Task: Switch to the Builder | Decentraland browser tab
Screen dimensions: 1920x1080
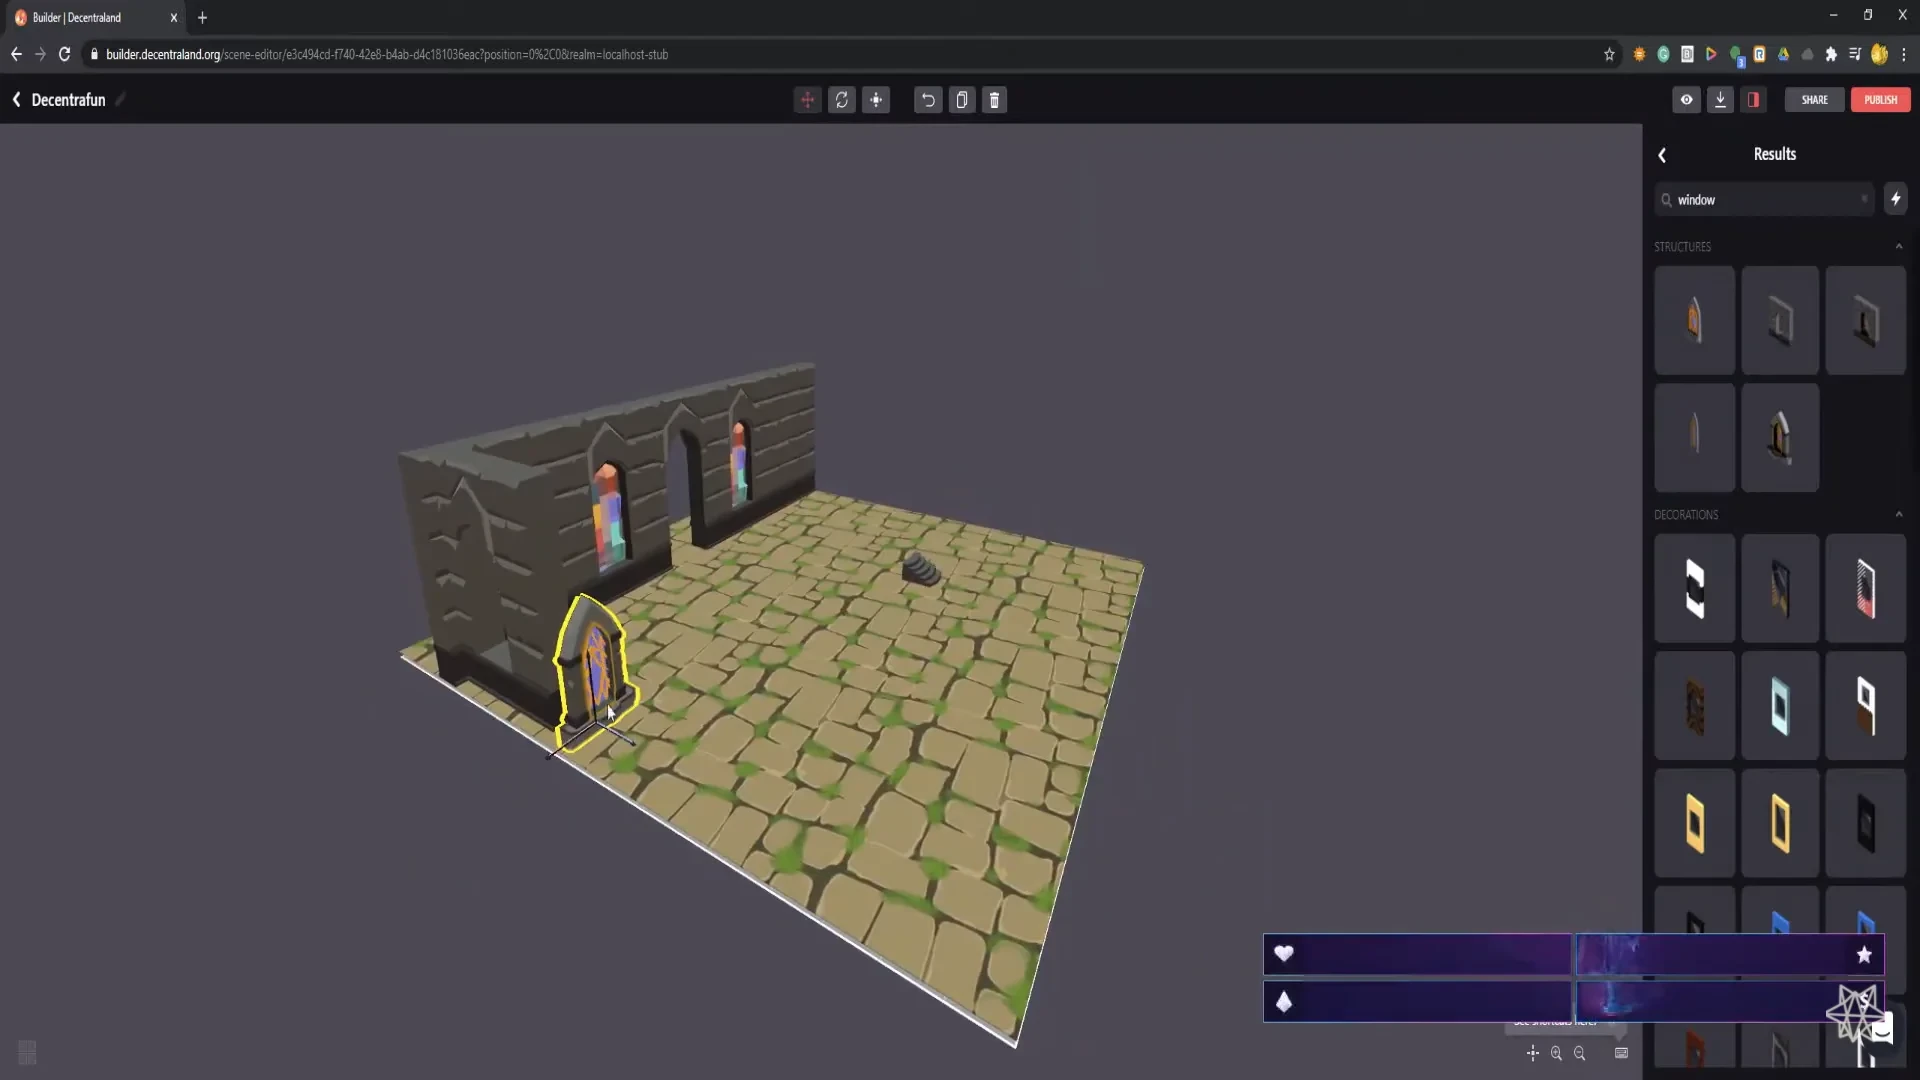Action: click(90, 17)
